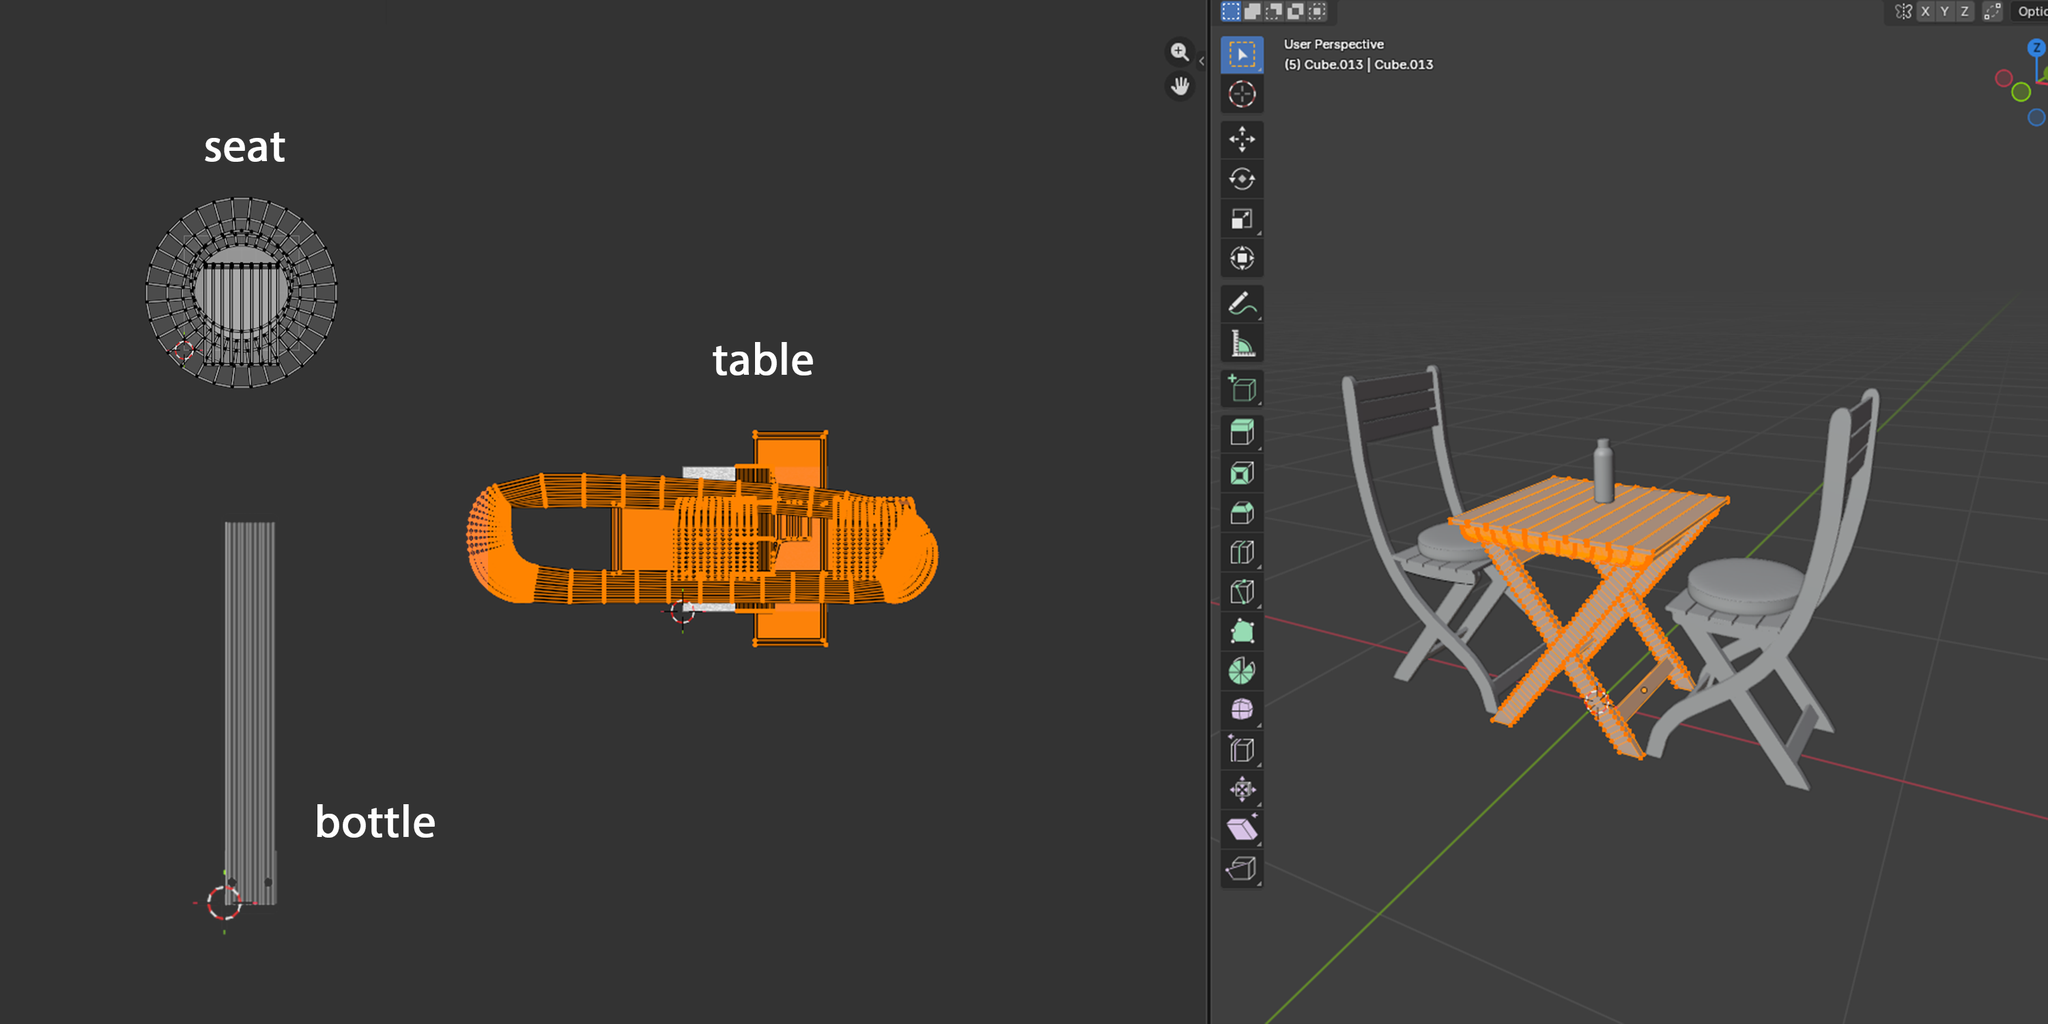Set selection mode to intersect
2048x1024 pixels.
pos(1317,11)
